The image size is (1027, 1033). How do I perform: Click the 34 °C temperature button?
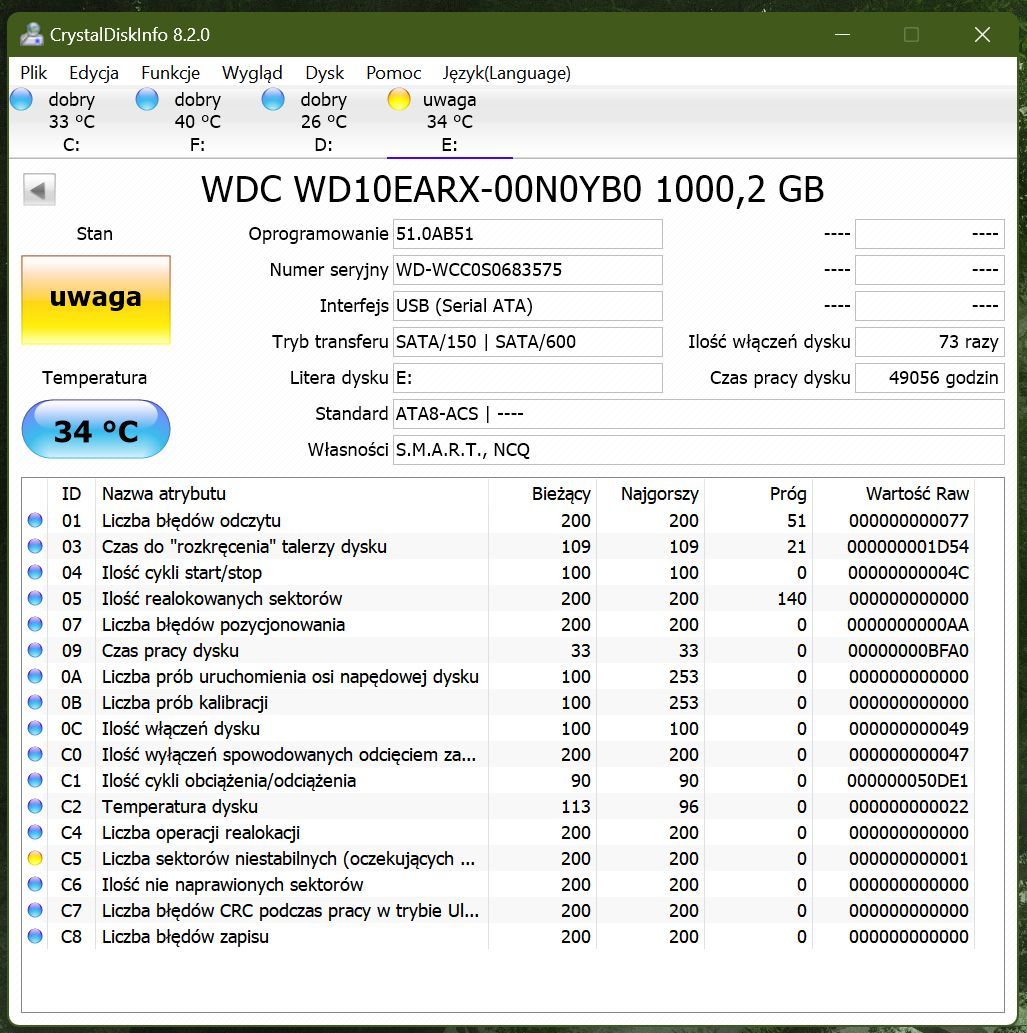96,430
